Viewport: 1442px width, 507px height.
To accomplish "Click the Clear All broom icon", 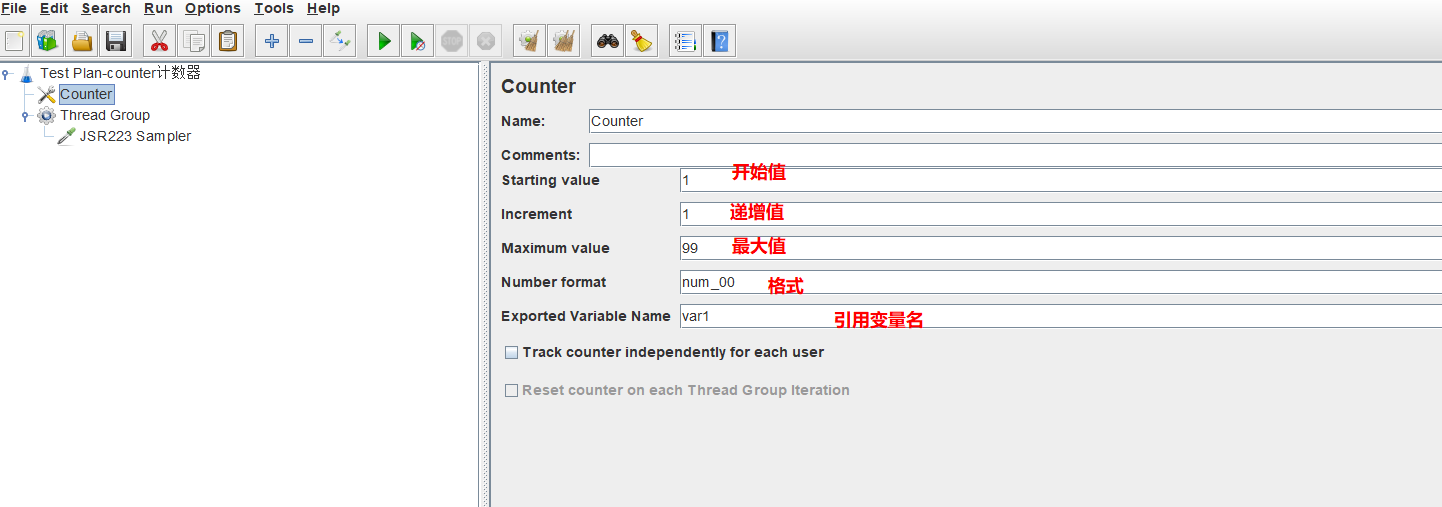I will (641, 41).
